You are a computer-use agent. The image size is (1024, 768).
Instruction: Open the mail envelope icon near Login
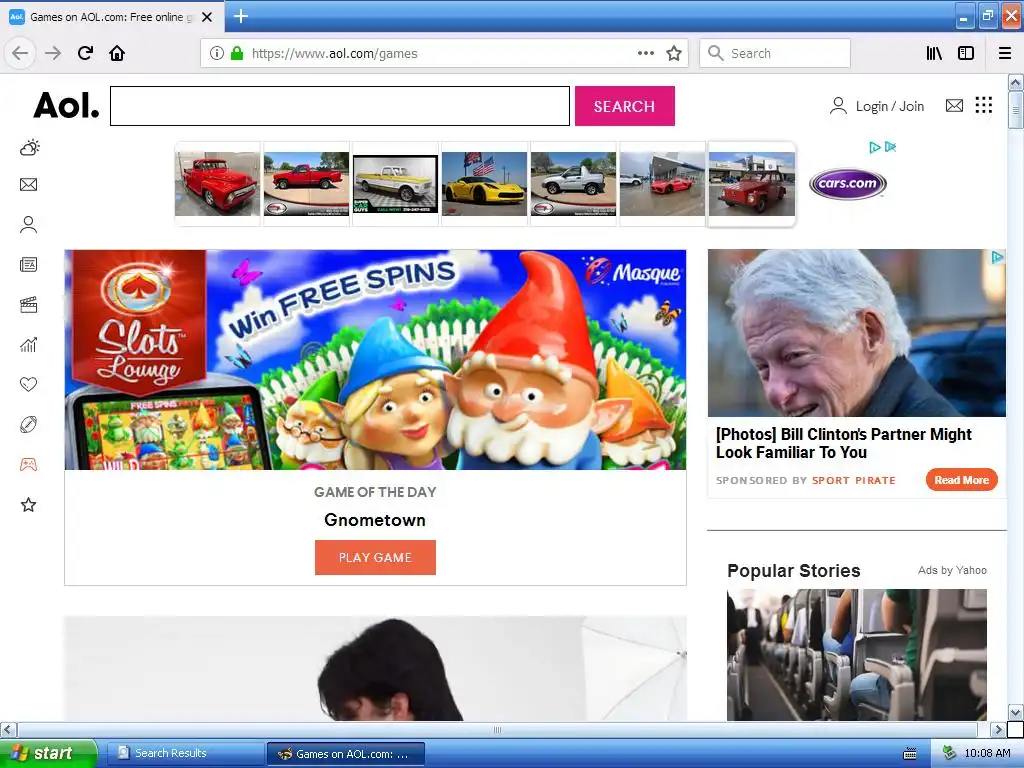(954, 106)
